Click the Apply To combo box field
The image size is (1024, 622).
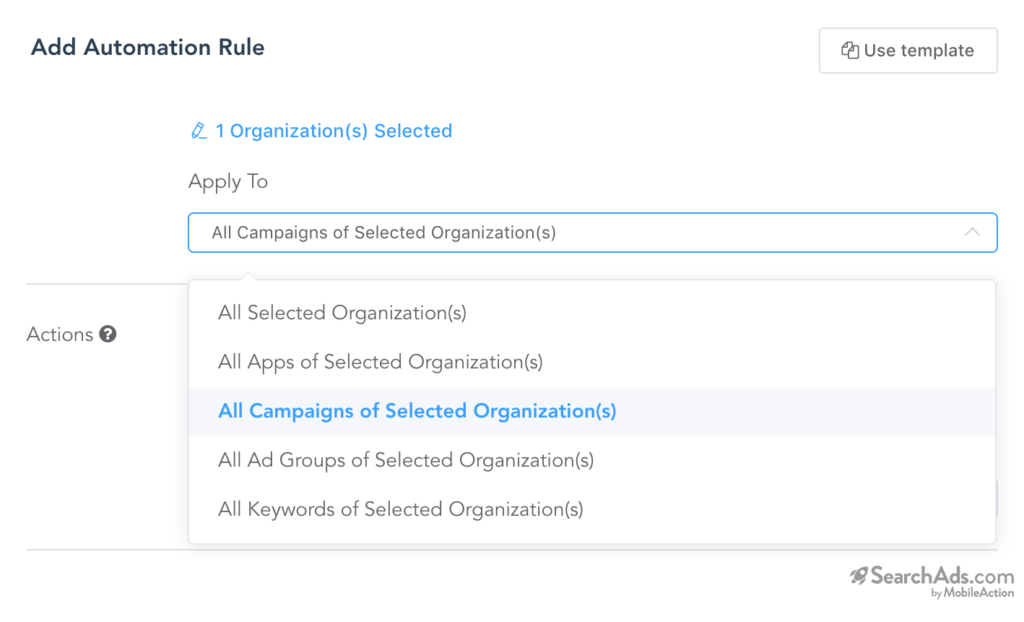pos(560,232)
